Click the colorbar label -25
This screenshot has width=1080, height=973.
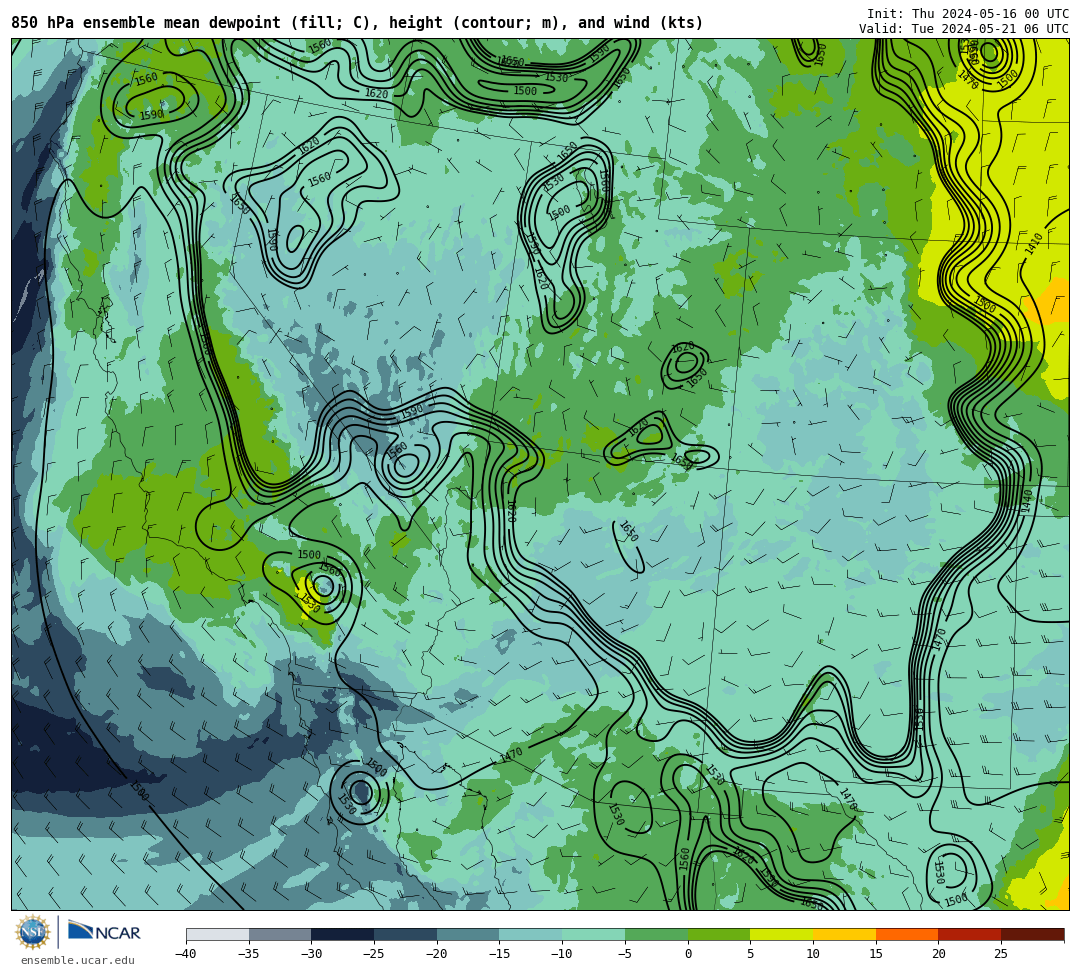[374, 954]
